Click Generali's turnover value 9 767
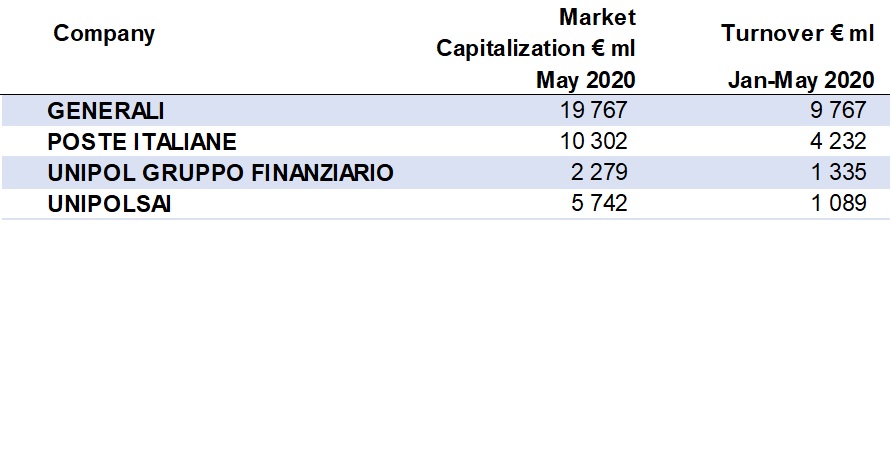 coord(838,110)
